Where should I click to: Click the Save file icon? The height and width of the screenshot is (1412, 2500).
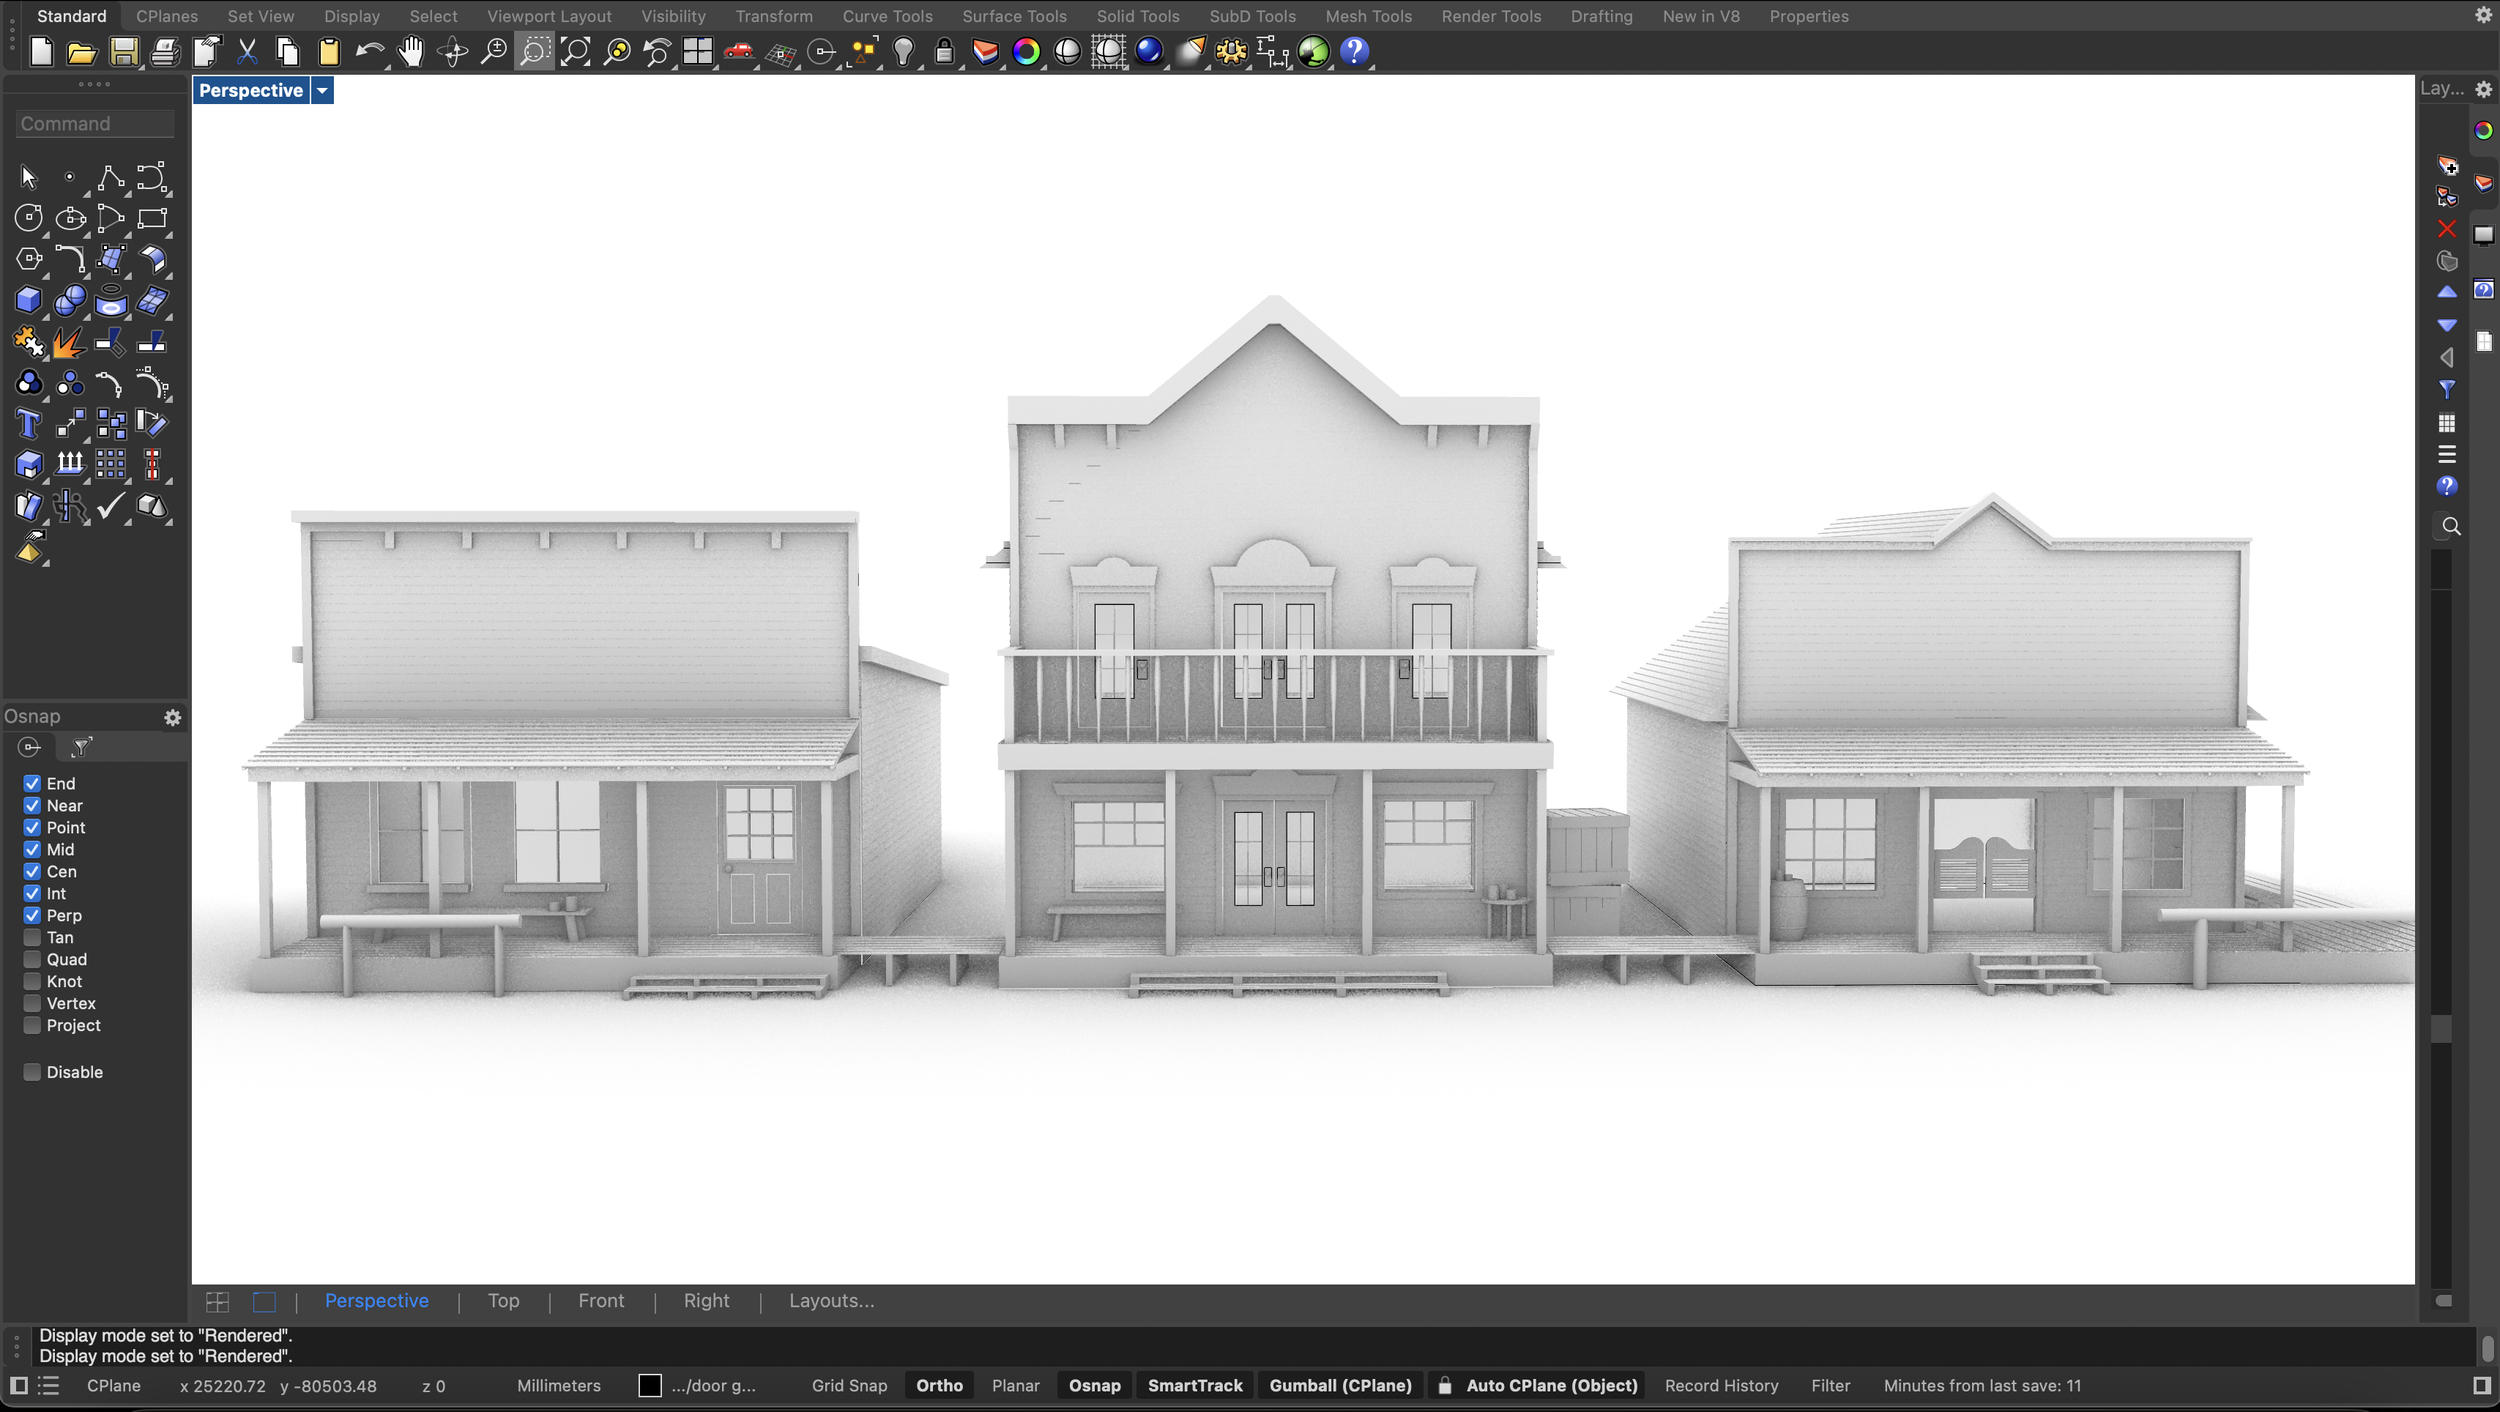(123, 52)
